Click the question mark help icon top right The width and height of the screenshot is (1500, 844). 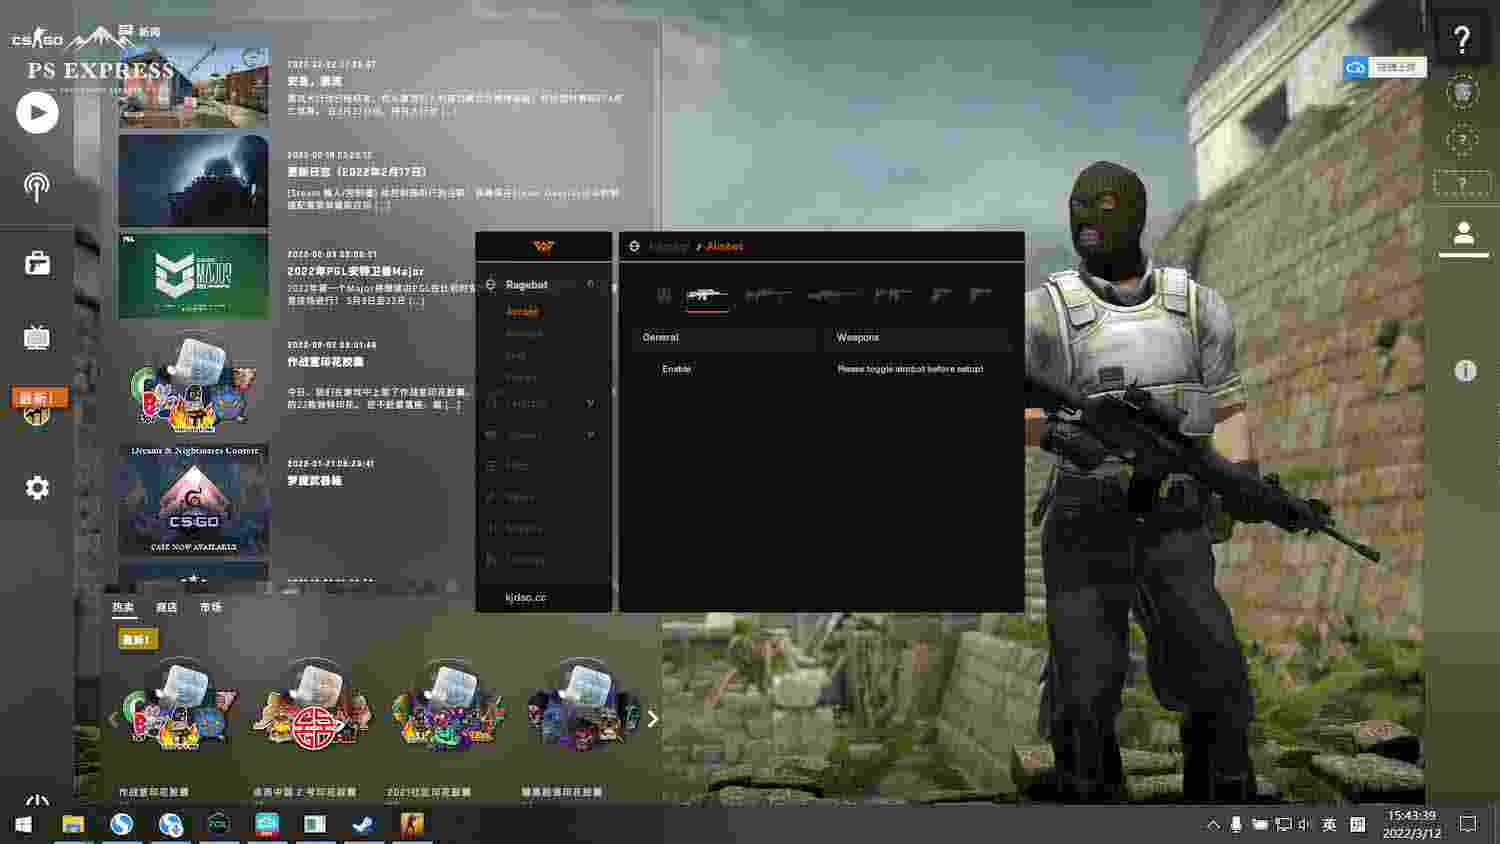[1462, 39]
